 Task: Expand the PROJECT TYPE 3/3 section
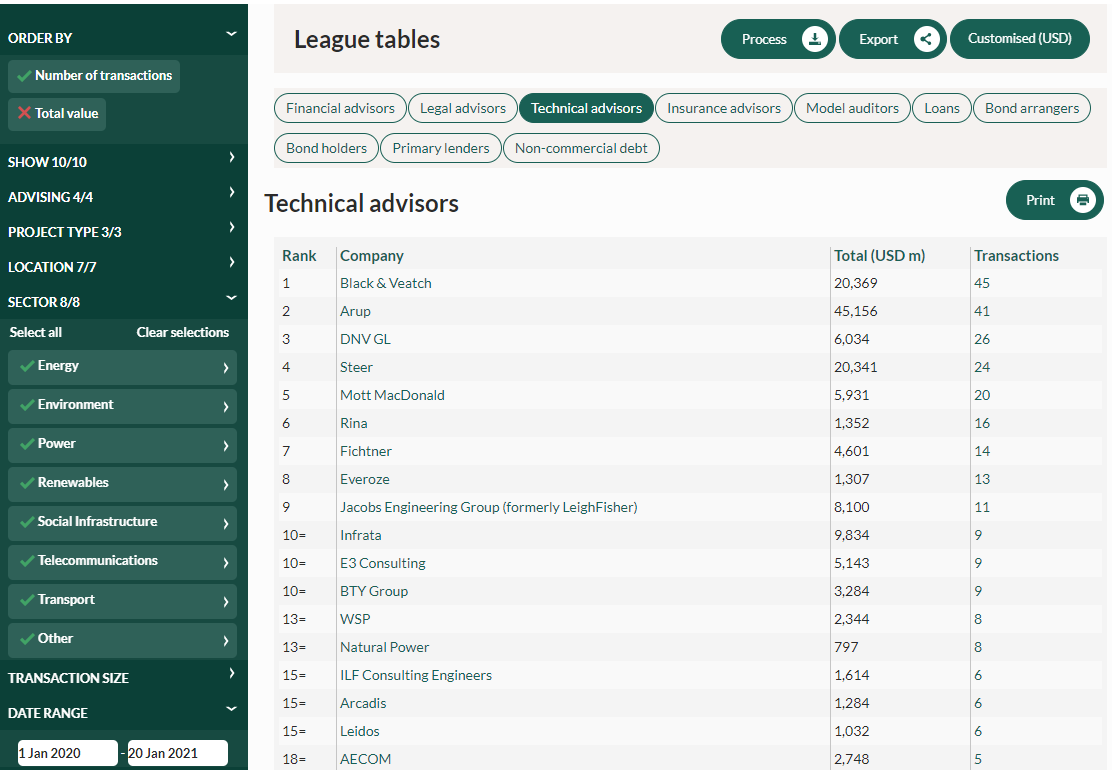coord(231,227)
